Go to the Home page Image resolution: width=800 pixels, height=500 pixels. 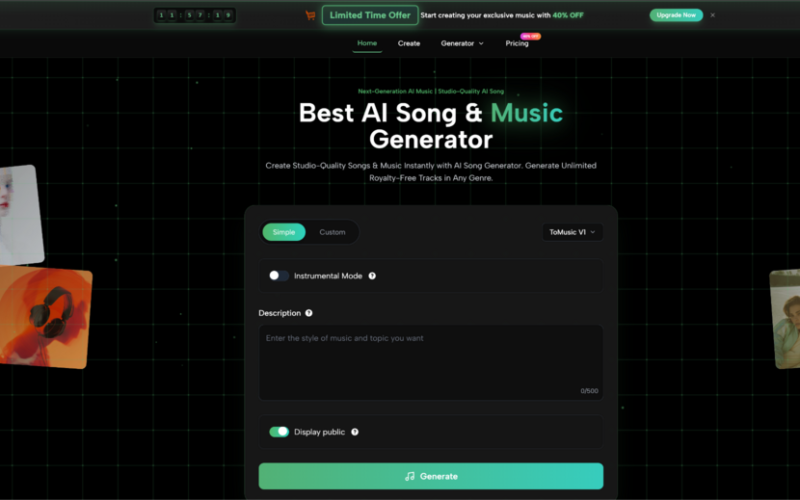[367, 43]
